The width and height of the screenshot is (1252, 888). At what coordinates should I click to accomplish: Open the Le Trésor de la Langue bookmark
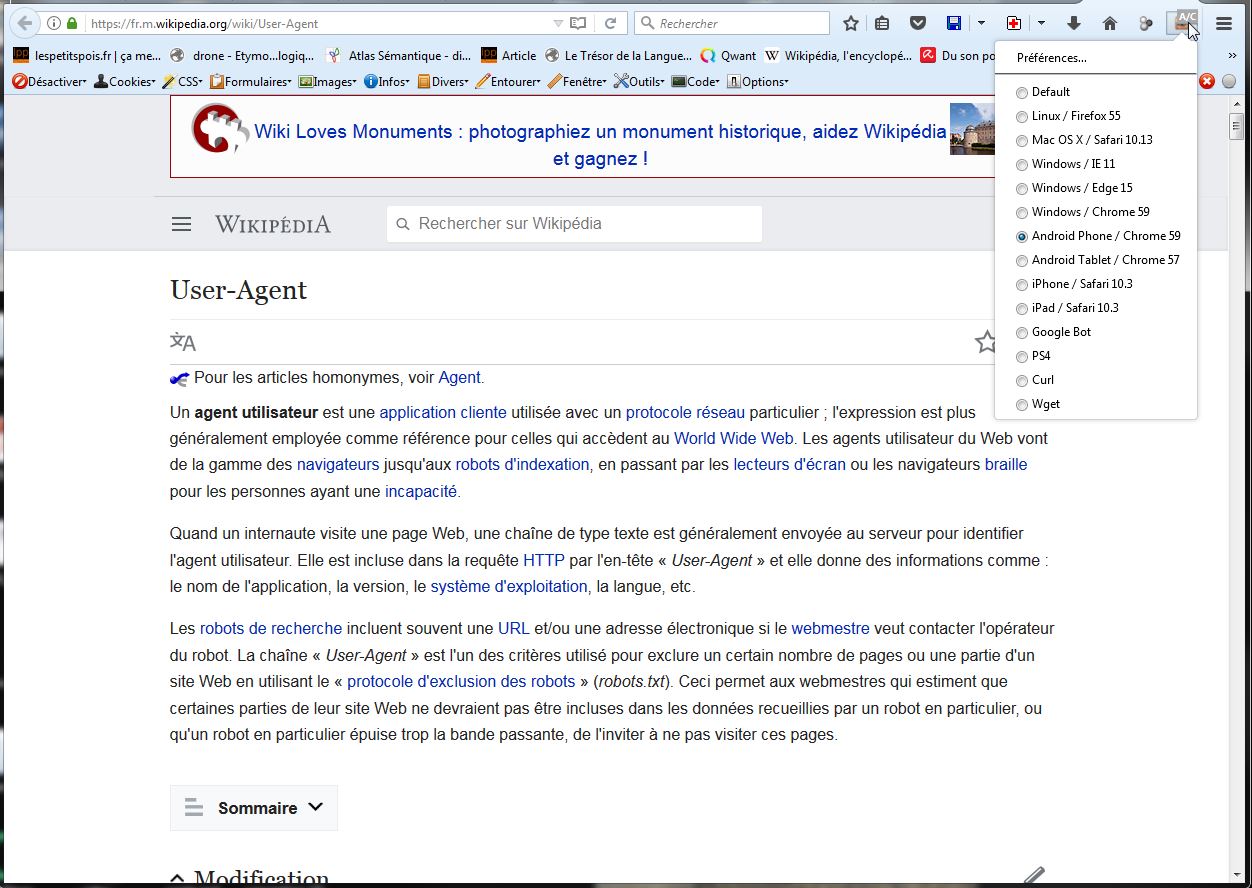(x=618, y=56)
